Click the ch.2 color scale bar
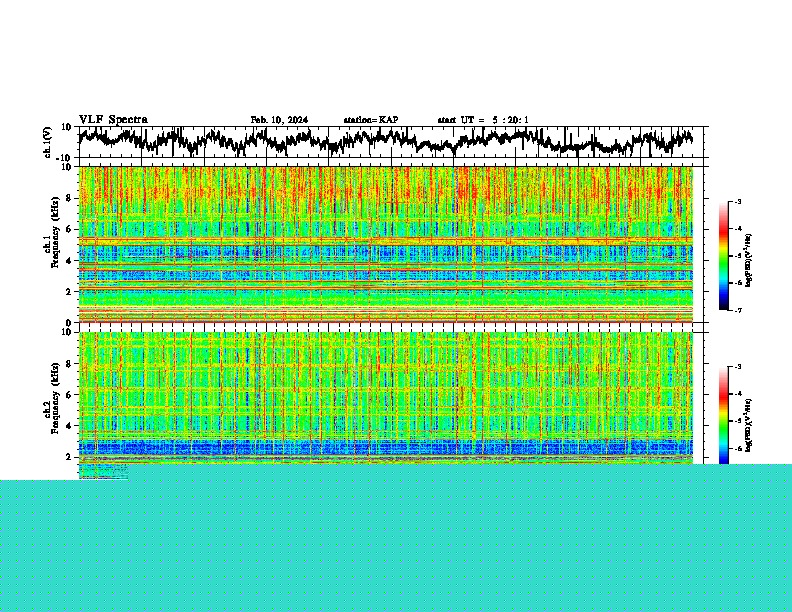 coord(724,416)
